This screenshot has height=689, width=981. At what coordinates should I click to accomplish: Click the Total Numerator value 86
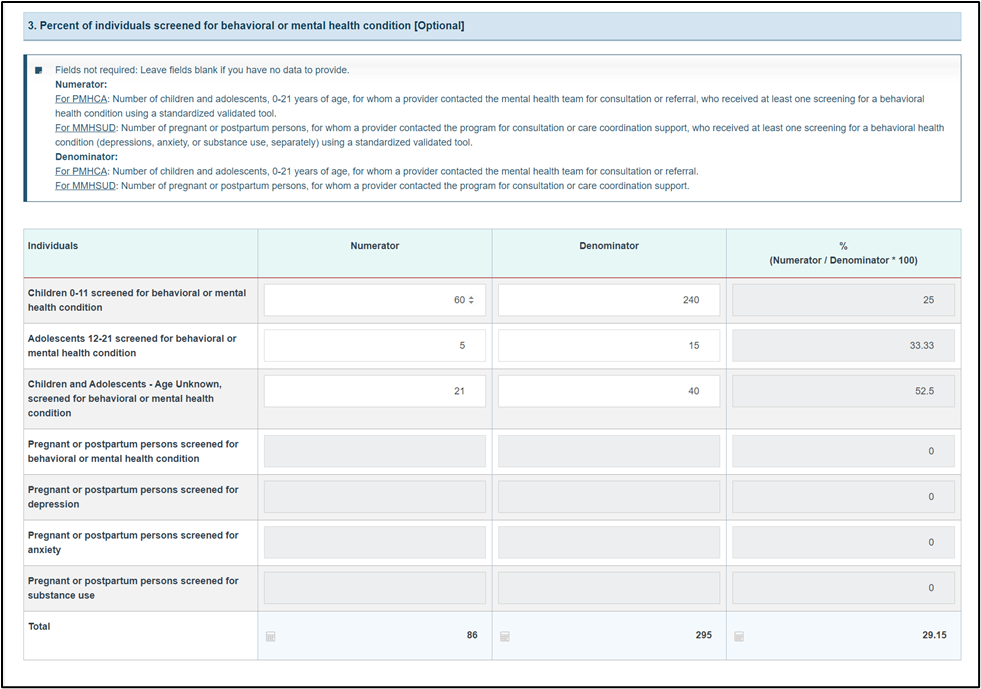[x=472, y=635]
